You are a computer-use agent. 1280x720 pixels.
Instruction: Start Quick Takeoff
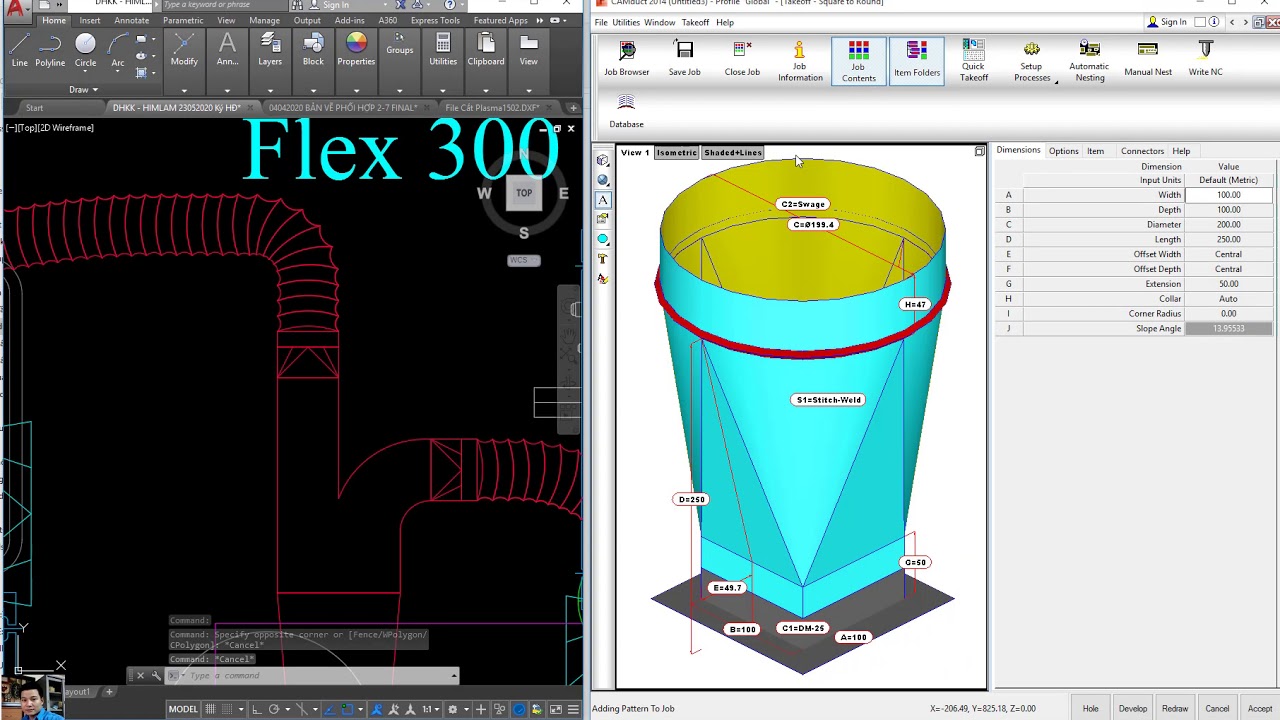[x=974, y=61]
